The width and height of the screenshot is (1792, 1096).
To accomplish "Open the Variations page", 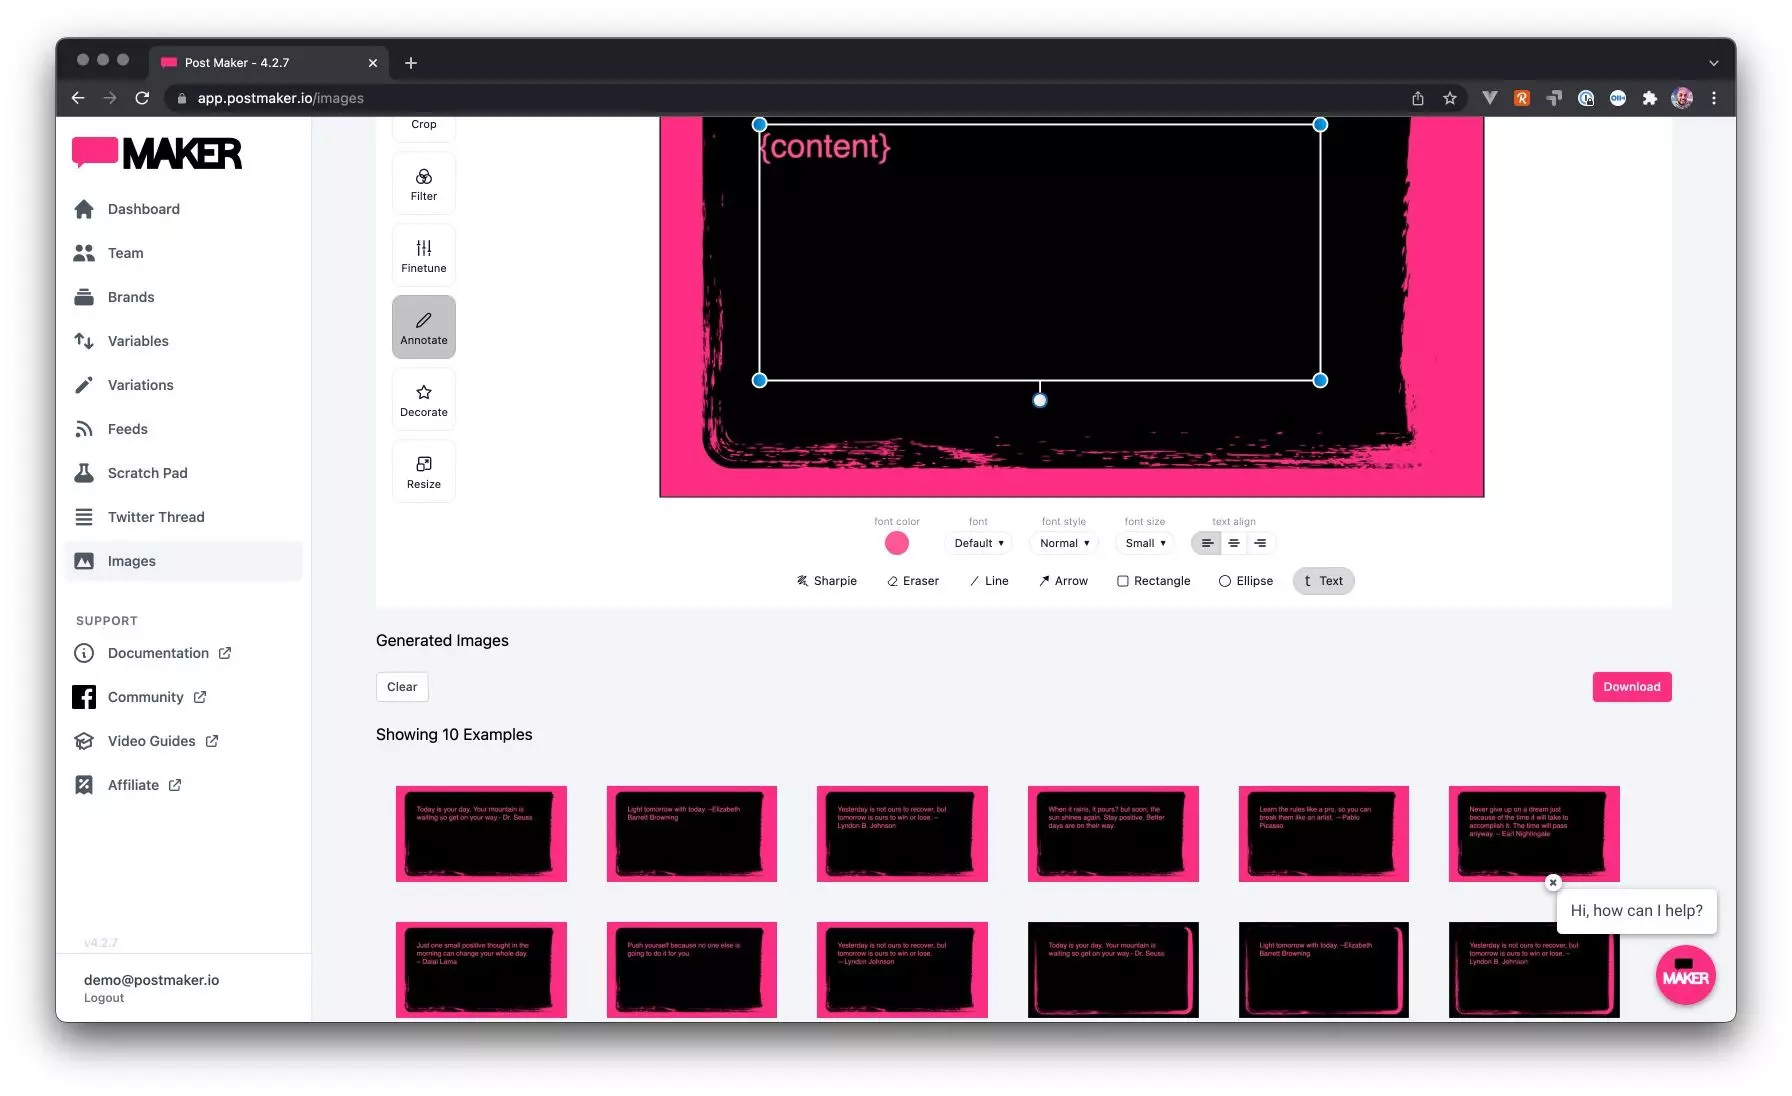I will pos(183,385).
